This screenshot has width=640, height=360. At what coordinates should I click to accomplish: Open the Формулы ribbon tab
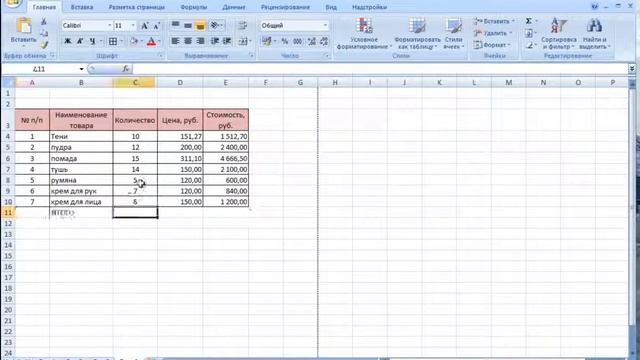193,7
